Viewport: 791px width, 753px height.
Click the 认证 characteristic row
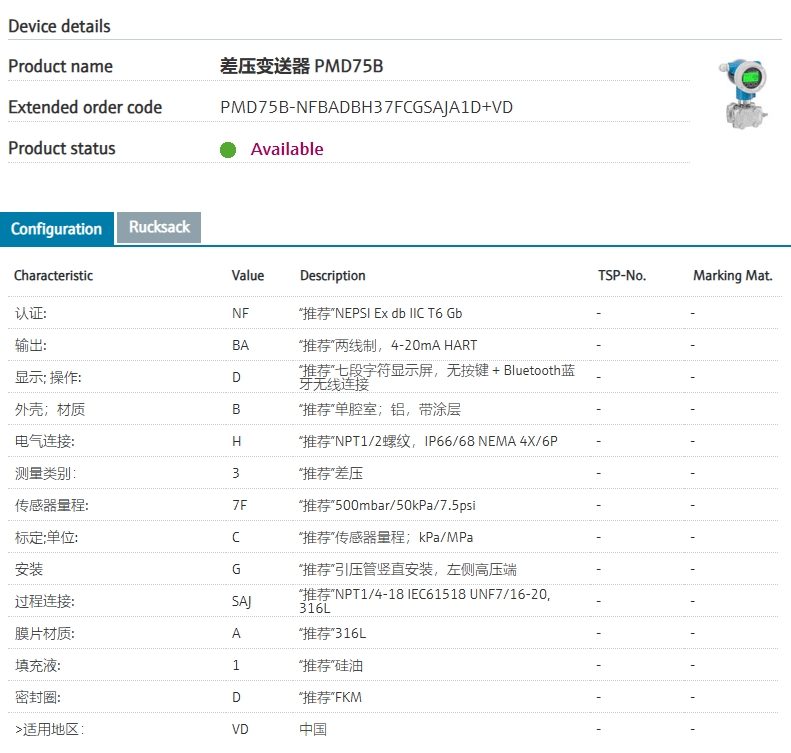31,313
